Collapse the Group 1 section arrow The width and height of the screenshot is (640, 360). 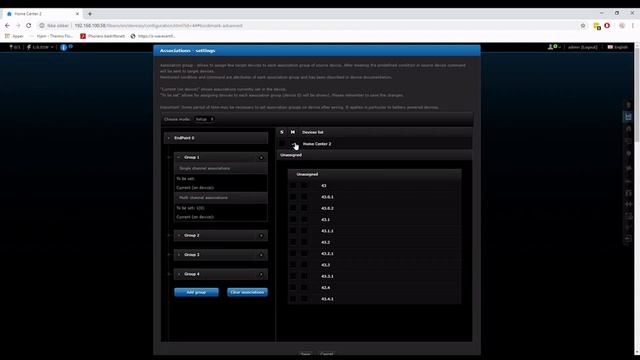pos(178,157)
